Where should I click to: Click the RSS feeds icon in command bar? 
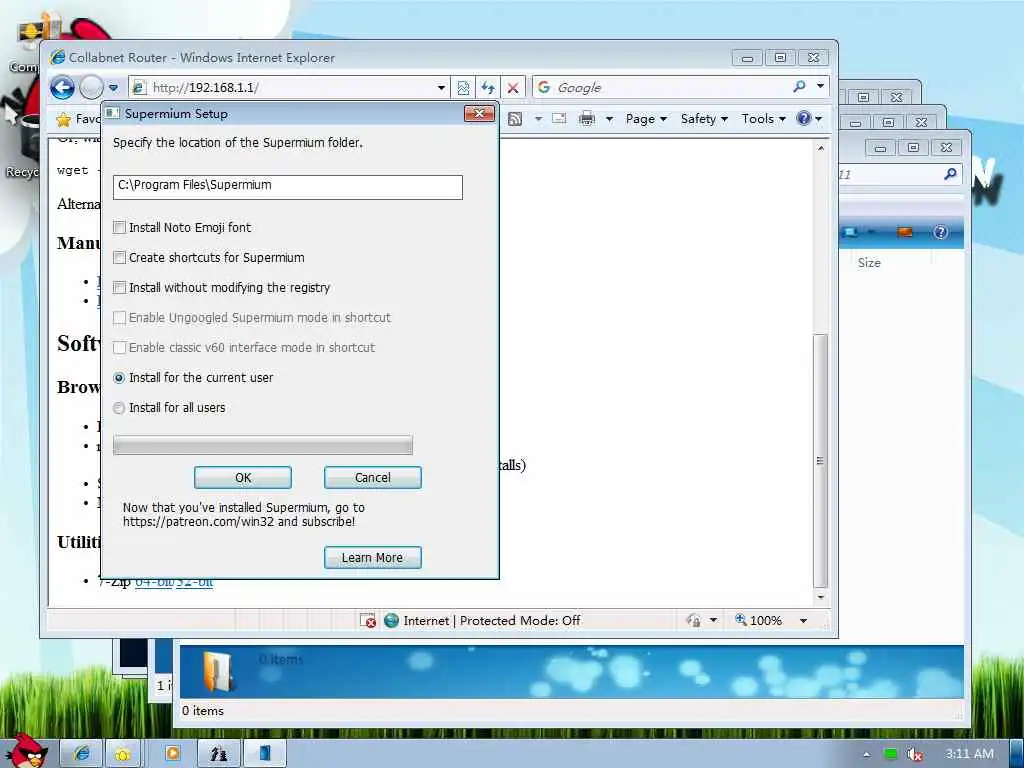tap(515, 119)
